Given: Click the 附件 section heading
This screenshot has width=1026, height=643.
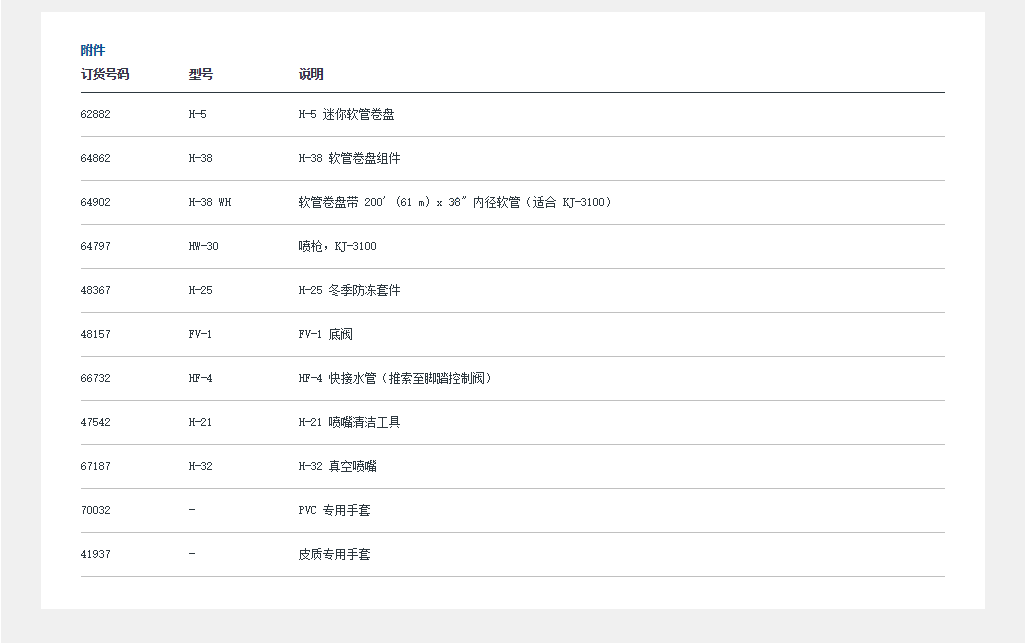Looking at the screenshot, I should 93,50.
